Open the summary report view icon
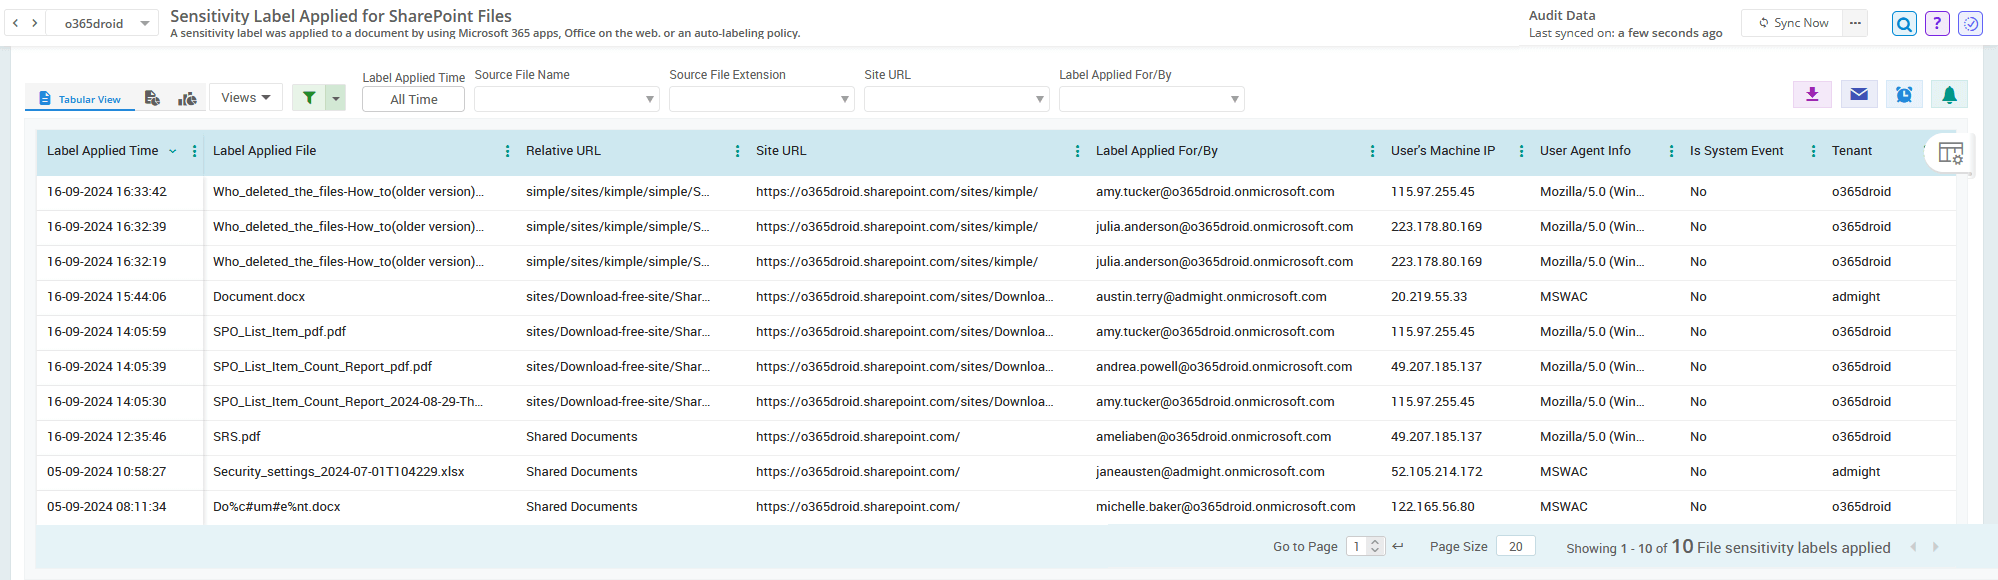1998x580 pixels. point(152,98)
